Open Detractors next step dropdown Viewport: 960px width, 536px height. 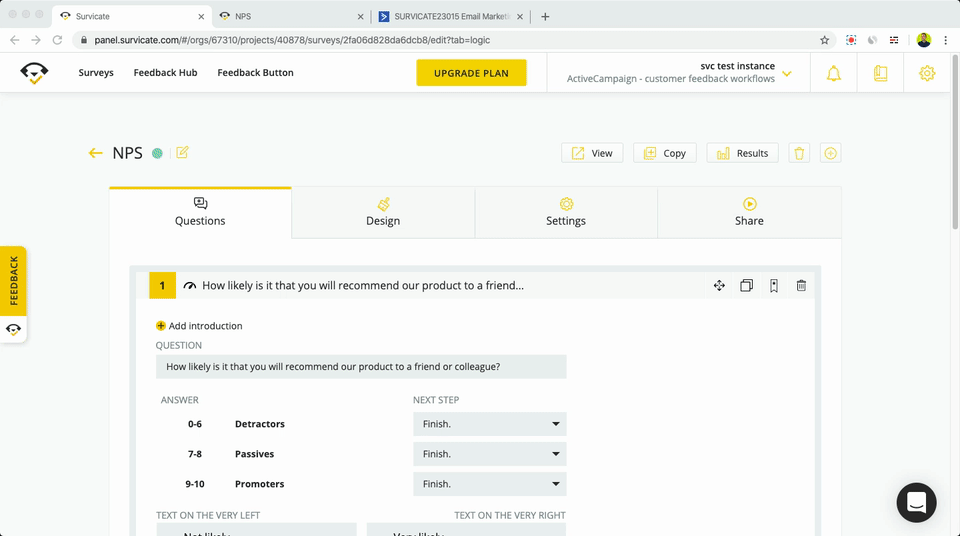click(489, 424)
